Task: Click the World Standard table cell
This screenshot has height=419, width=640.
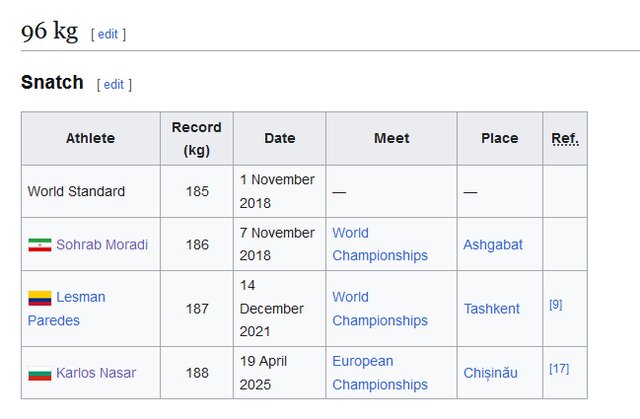Action: pyautogui.click(x=76, y=191)
